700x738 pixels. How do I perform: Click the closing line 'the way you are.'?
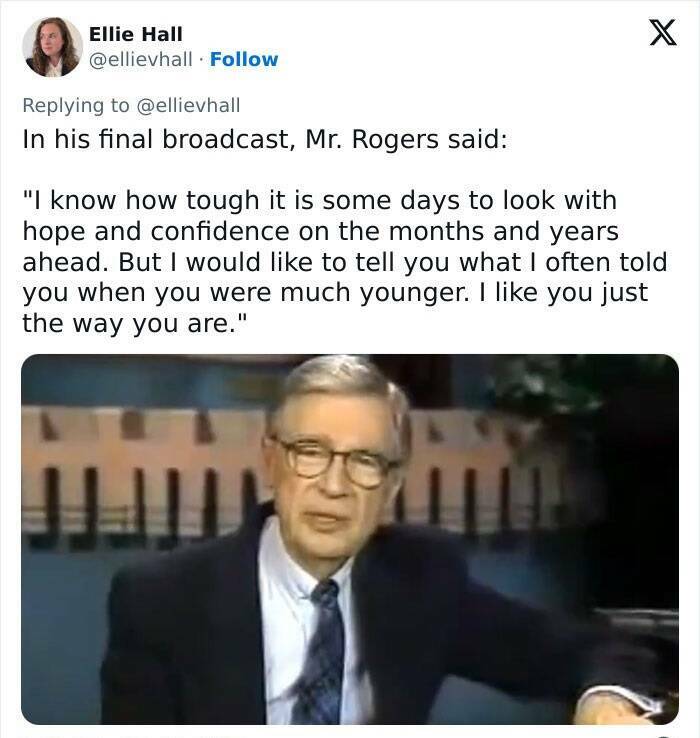(135, 323)
